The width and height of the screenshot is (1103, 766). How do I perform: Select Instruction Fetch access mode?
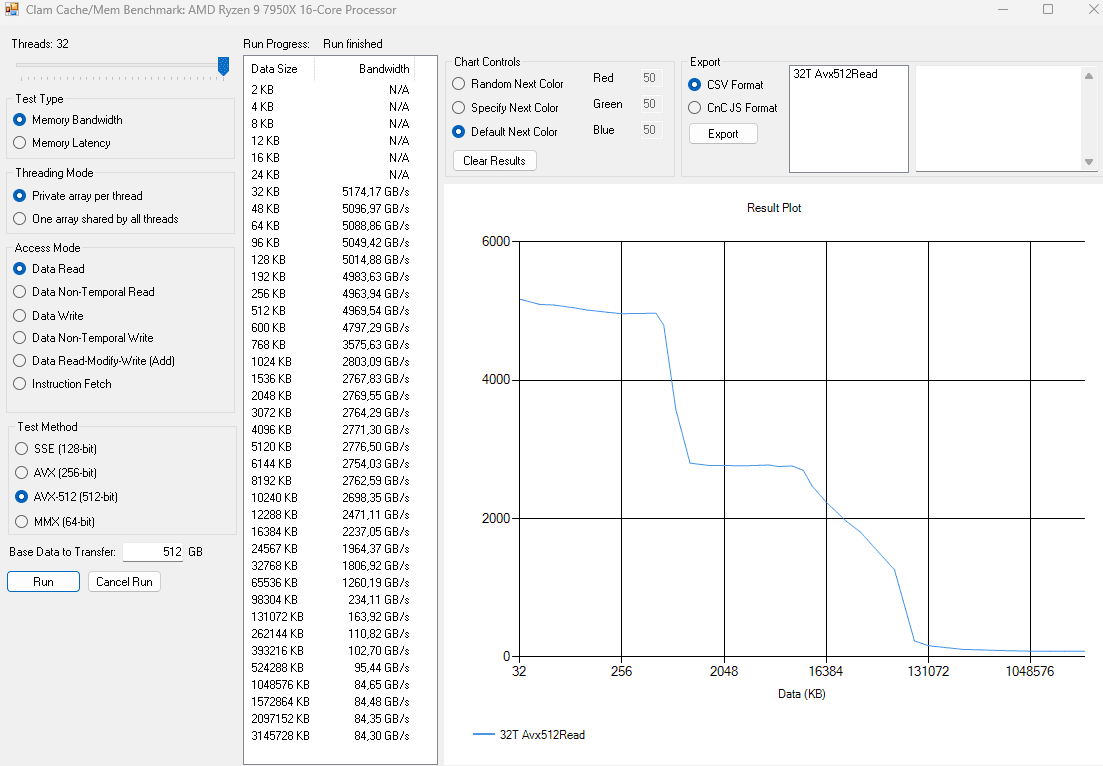pyautogui.click(x=63, y=383)
